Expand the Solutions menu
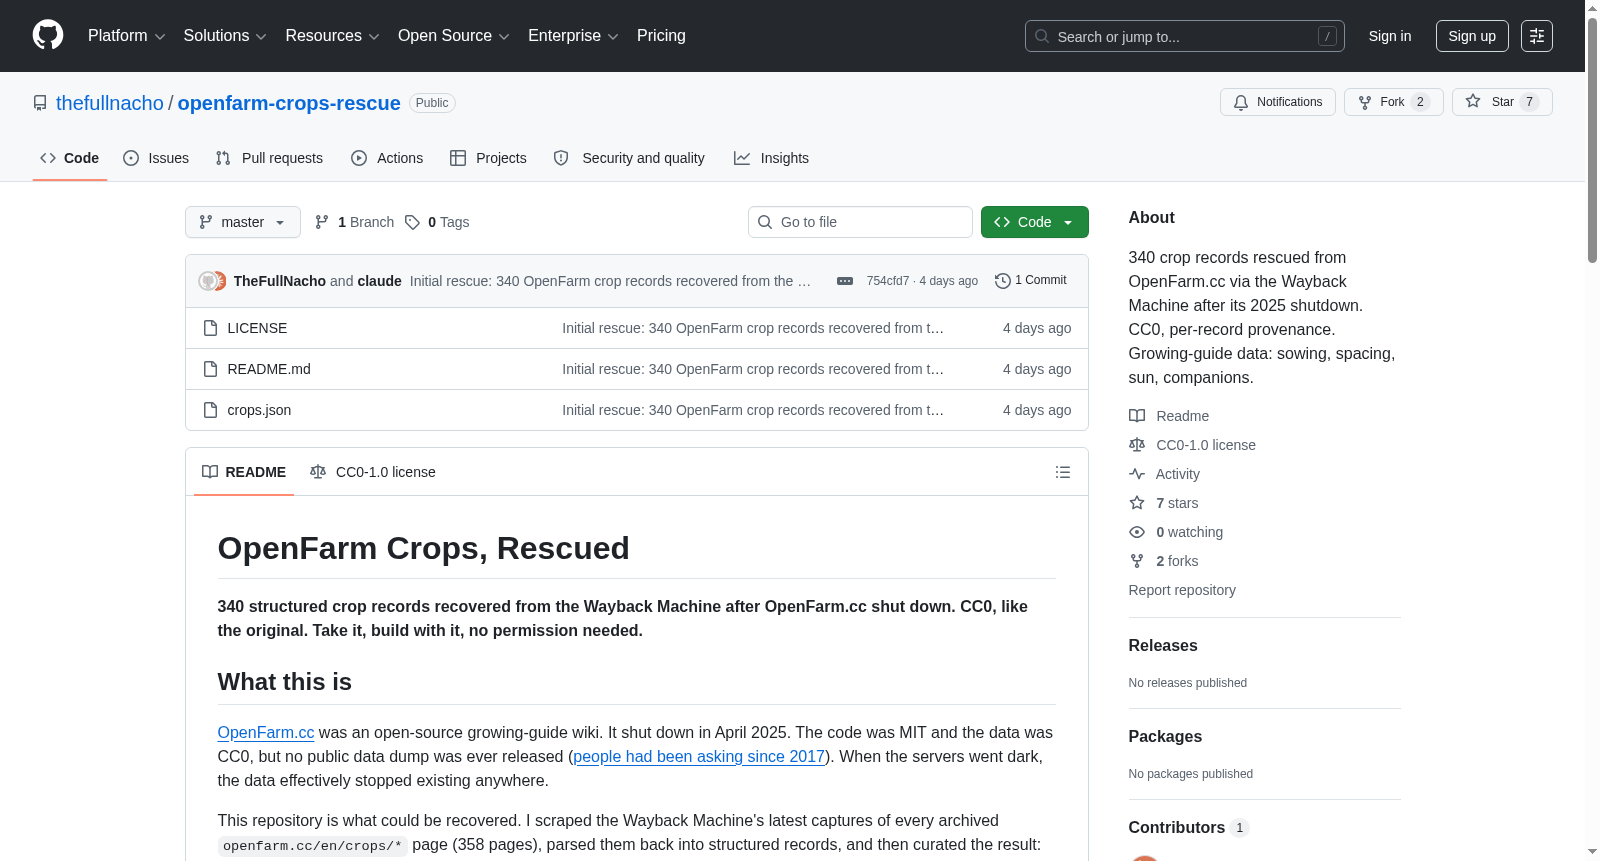Image resolution: width=1600 pixels, height=861 pixels. [225, 36]
